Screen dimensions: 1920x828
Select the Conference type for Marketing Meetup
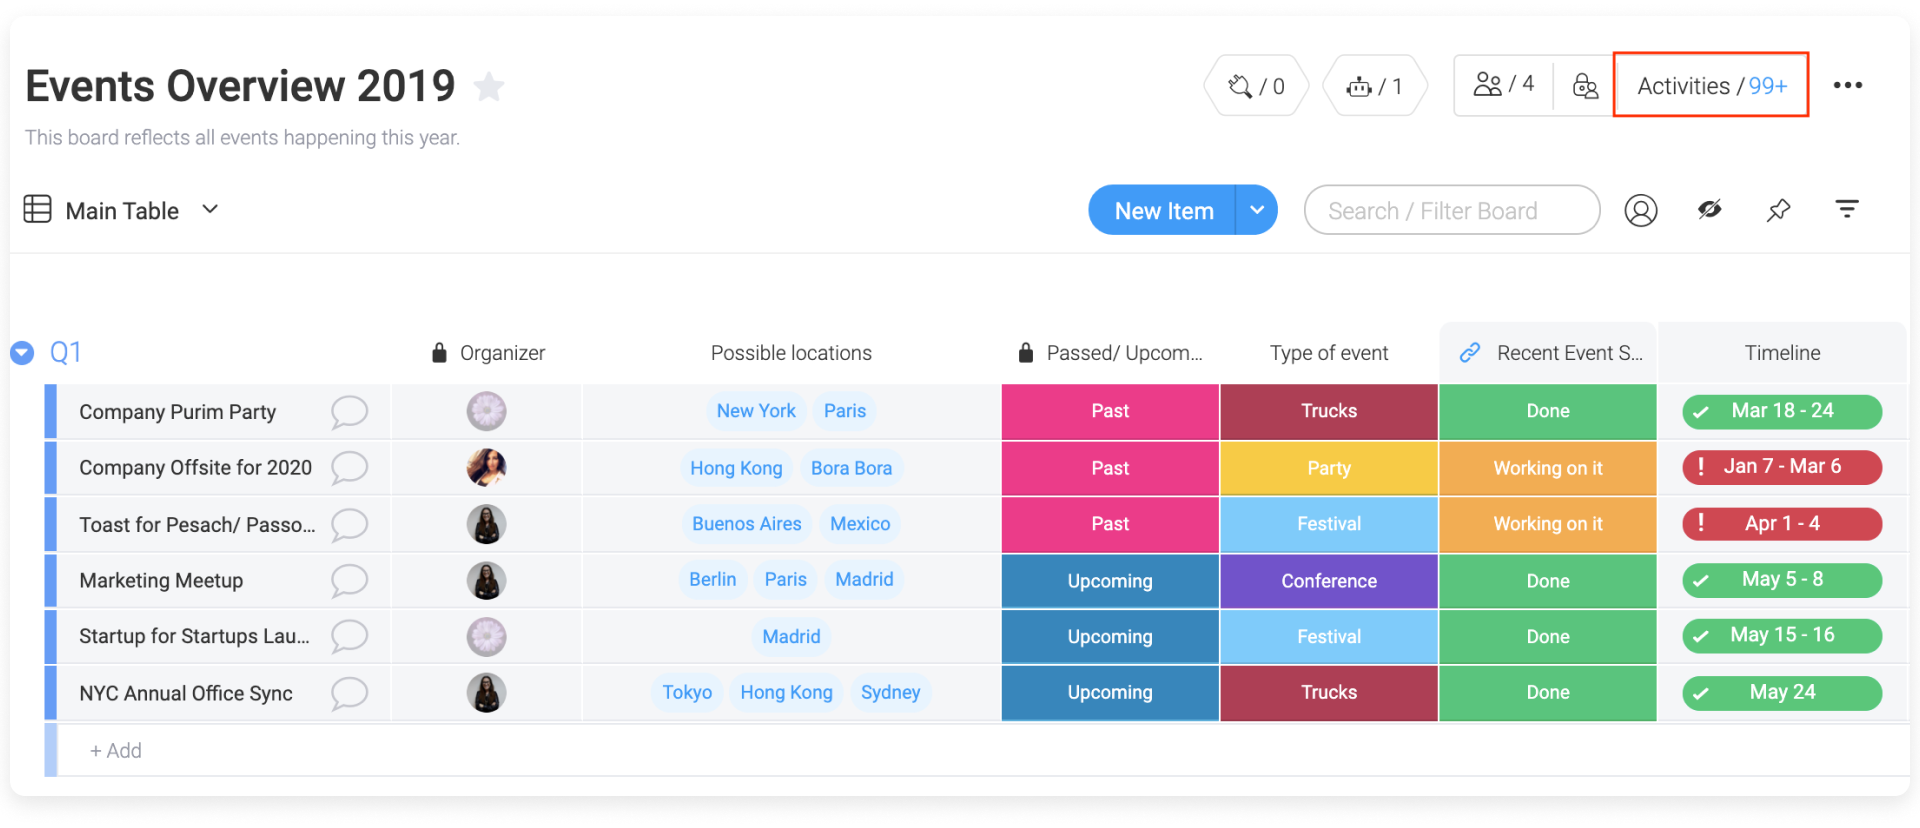pyautogui.click(x=1329, y=581)
